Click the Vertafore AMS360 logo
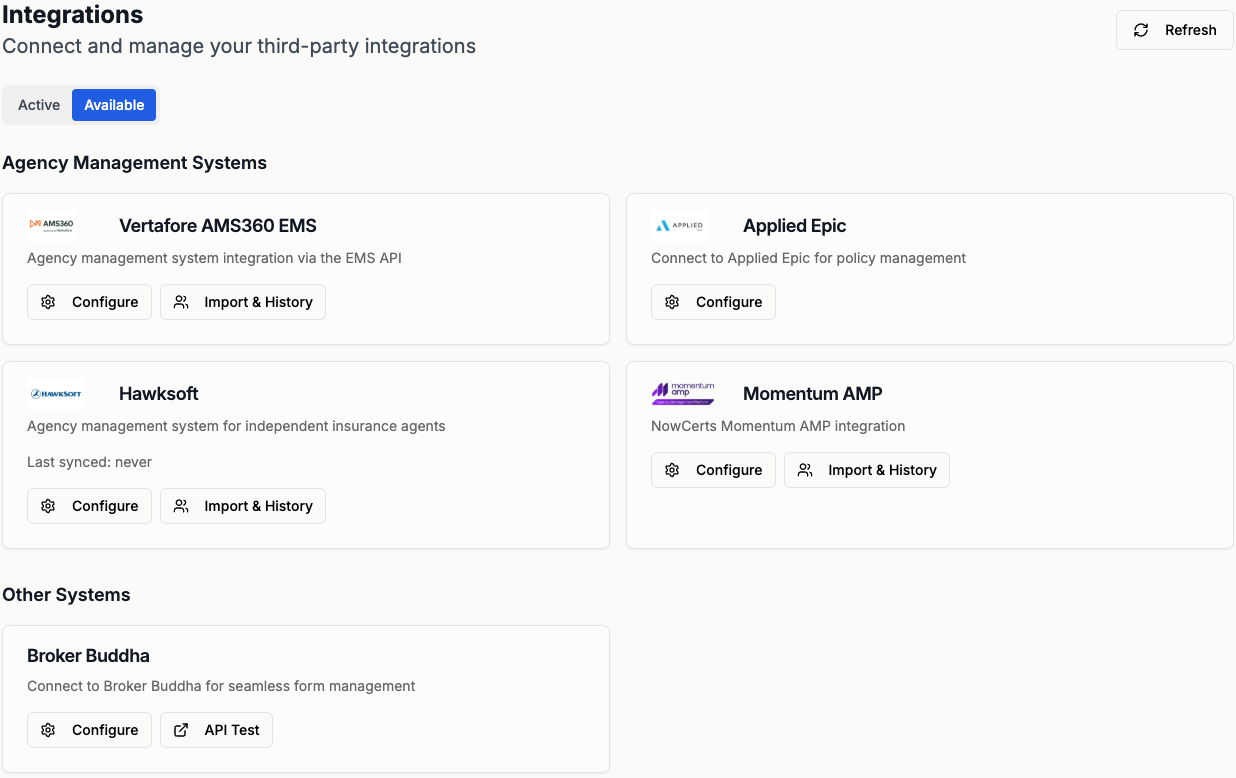Viewport: 1236px width, 778px height. click(x=51, y=225)
